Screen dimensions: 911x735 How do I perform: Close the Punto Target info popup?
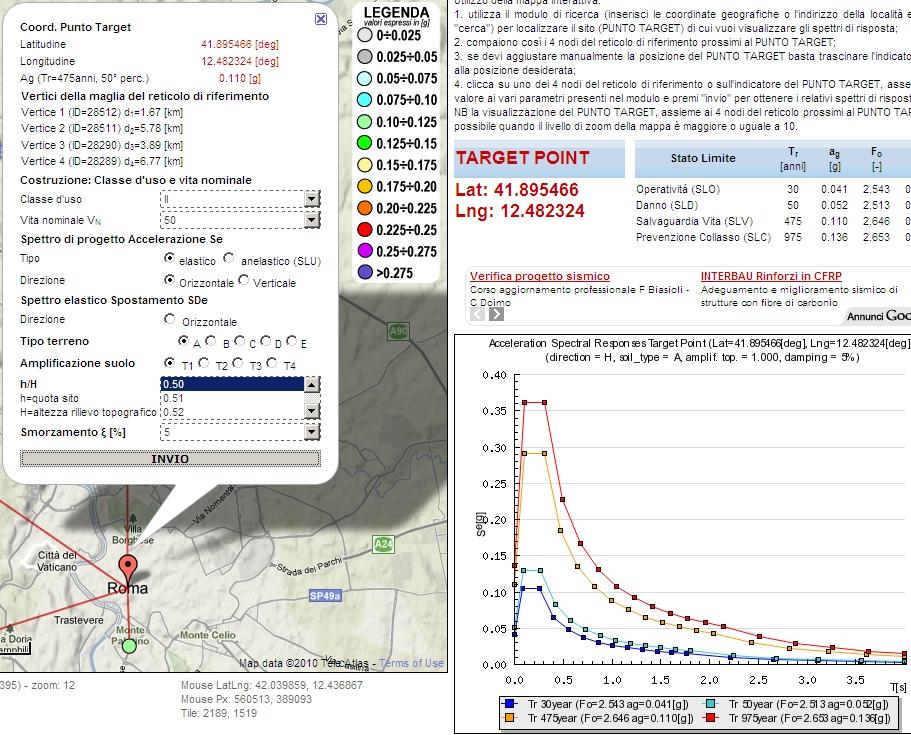coord(321,19)
